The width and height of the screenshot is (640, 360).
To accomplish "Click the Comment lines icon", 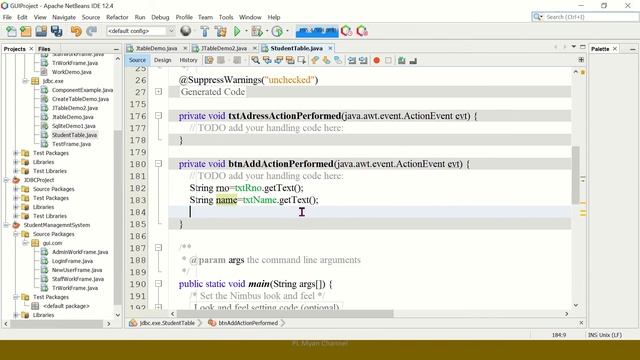I will coord(402,60).
